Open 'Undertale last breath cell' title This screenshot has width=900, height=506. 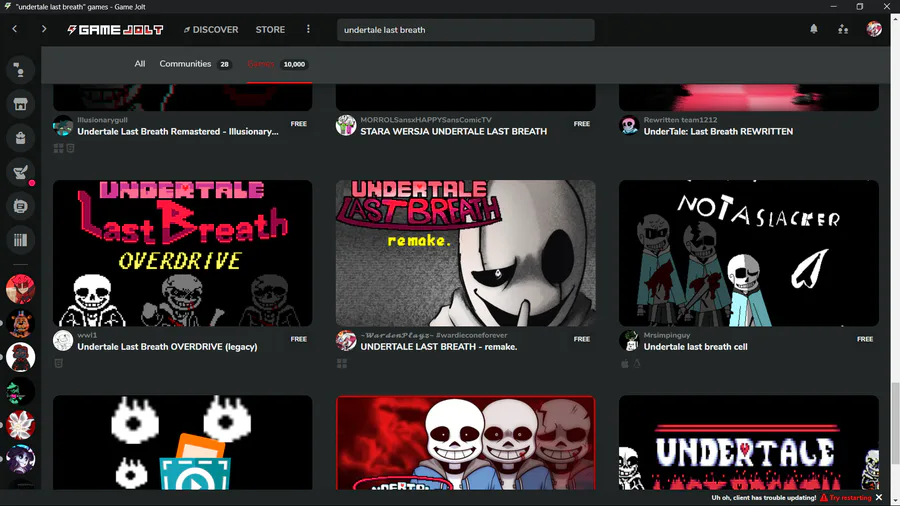point(695,347)
